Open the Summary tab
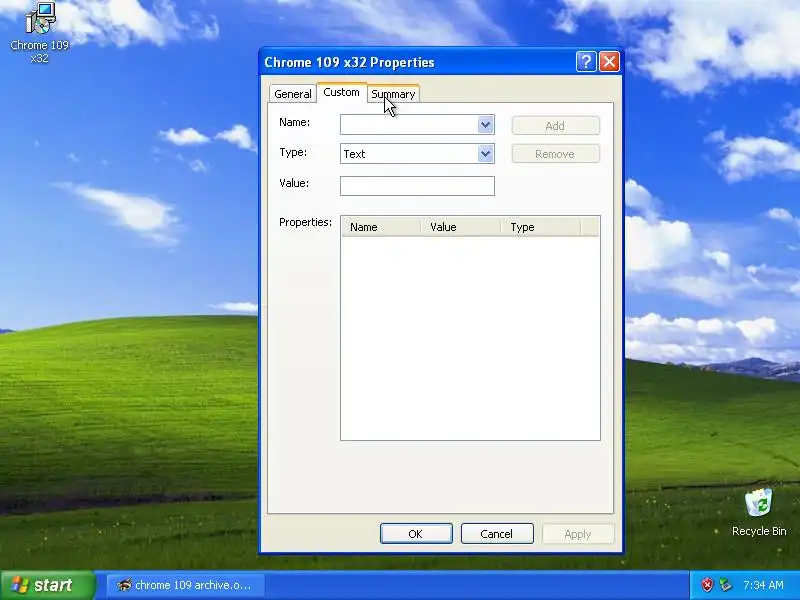Screen dimensions: 800x600 (x=393, y=94)
